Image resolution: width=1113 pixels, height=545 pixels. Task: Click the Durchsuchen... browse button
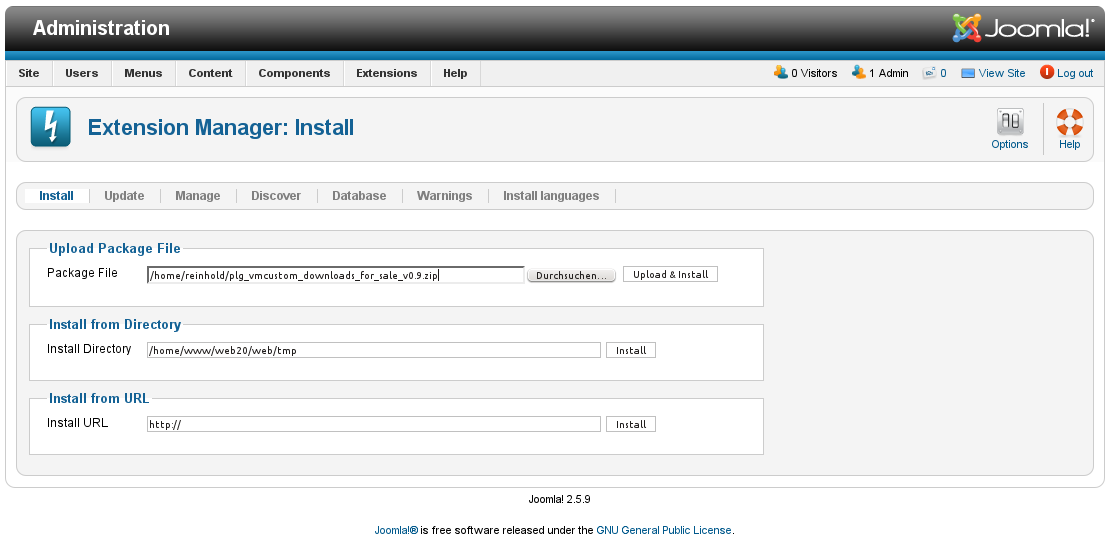tap(571, 275)
